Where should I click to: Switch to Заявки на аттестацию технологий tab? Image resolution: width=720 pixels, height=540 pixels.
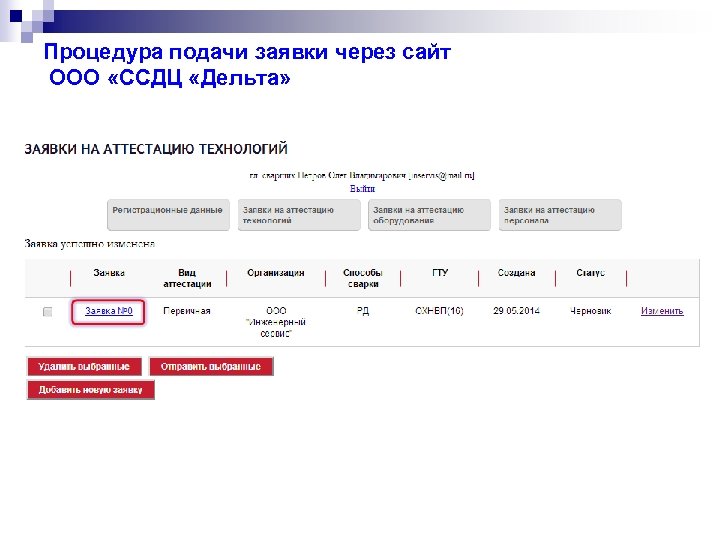pyautogui.click(x=299, y=214)
